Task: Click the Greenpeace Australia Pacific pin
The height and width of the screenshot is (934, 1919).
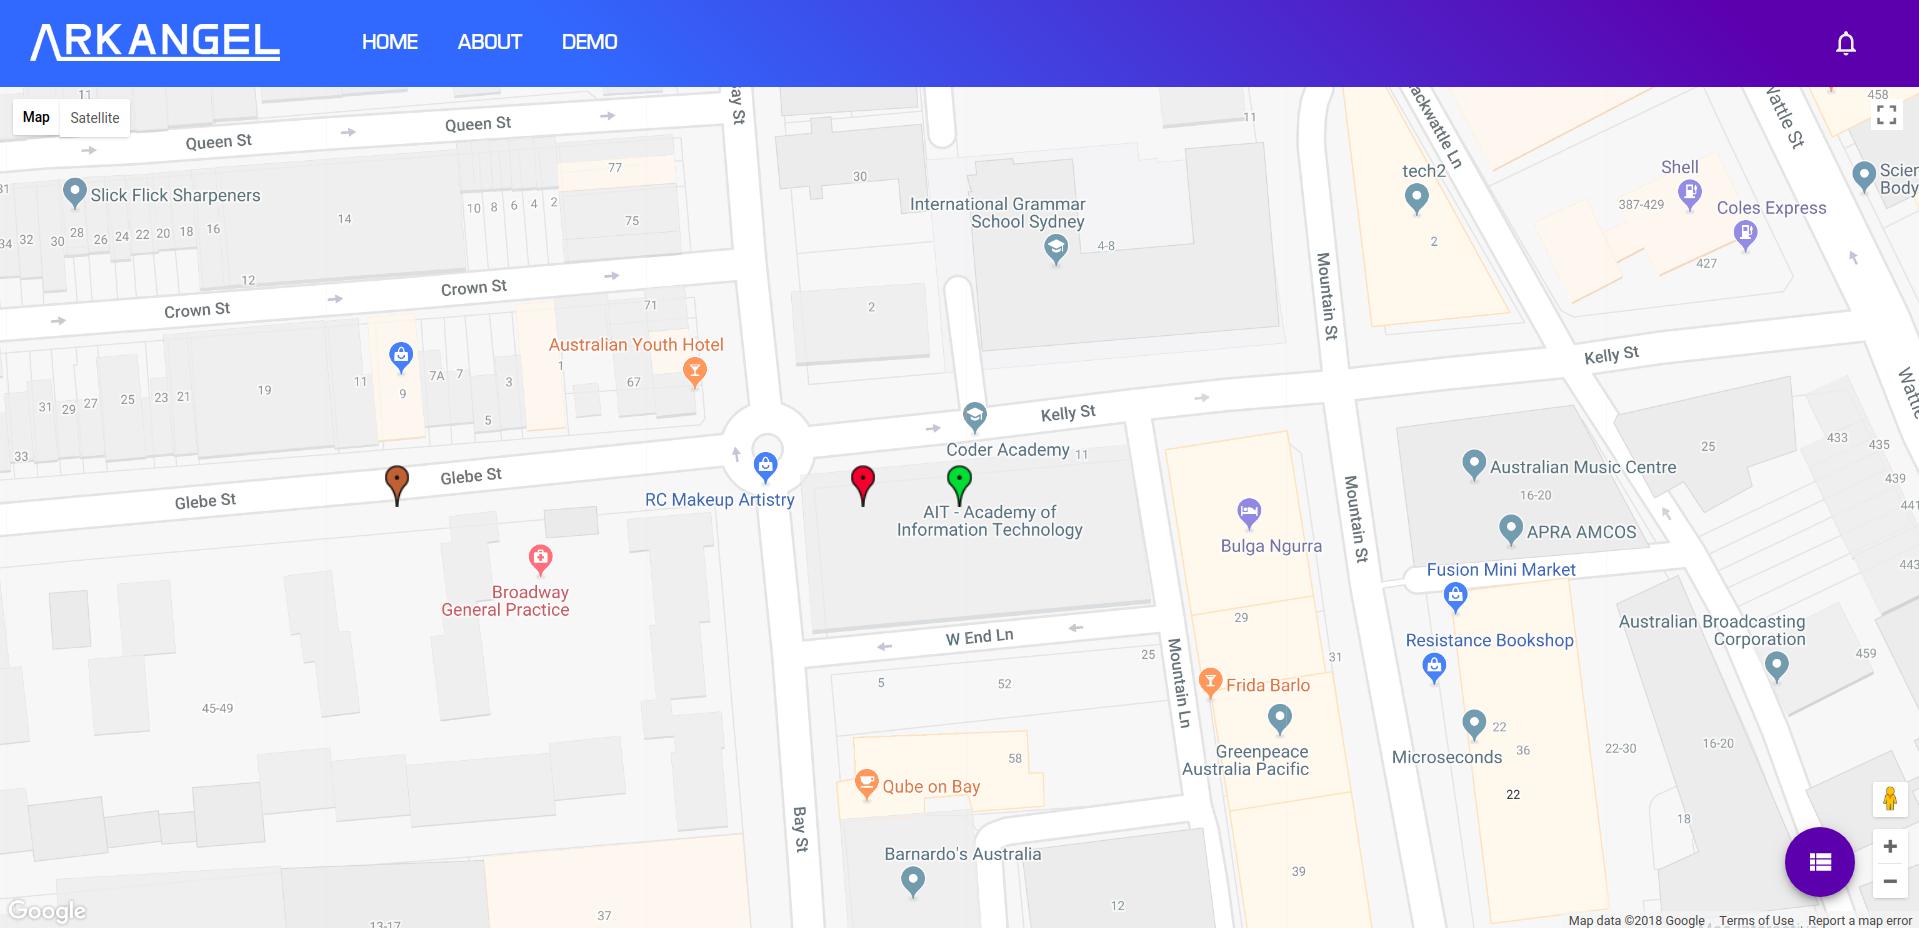Action: click(1279, 719)
